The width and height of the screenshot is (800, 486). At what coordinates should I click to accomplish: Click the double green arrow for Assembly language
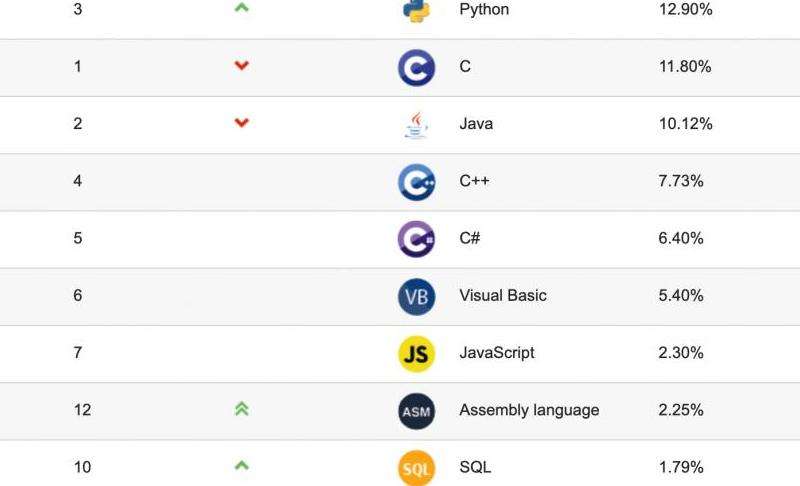click(x=241, y=409)
